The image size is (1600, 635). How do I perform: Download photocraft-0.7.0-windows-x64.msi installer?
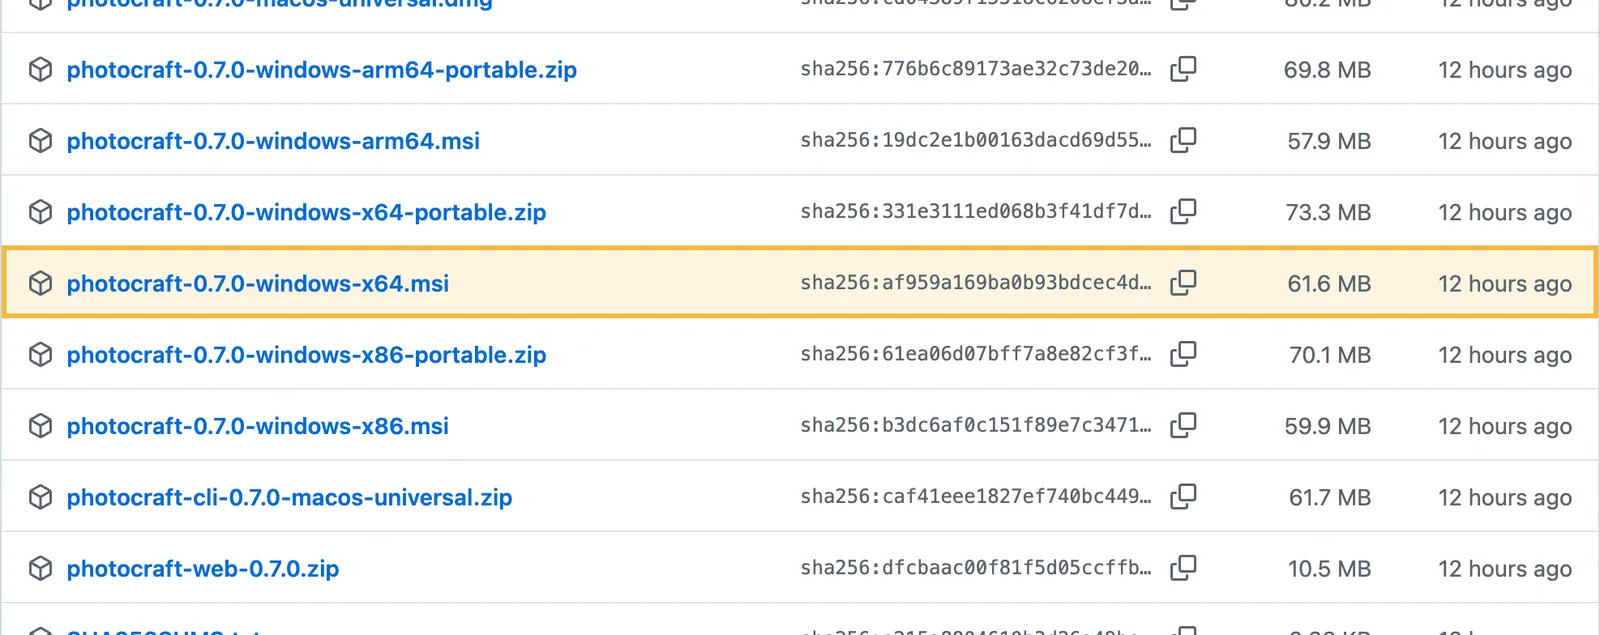[x=258, y=284]
